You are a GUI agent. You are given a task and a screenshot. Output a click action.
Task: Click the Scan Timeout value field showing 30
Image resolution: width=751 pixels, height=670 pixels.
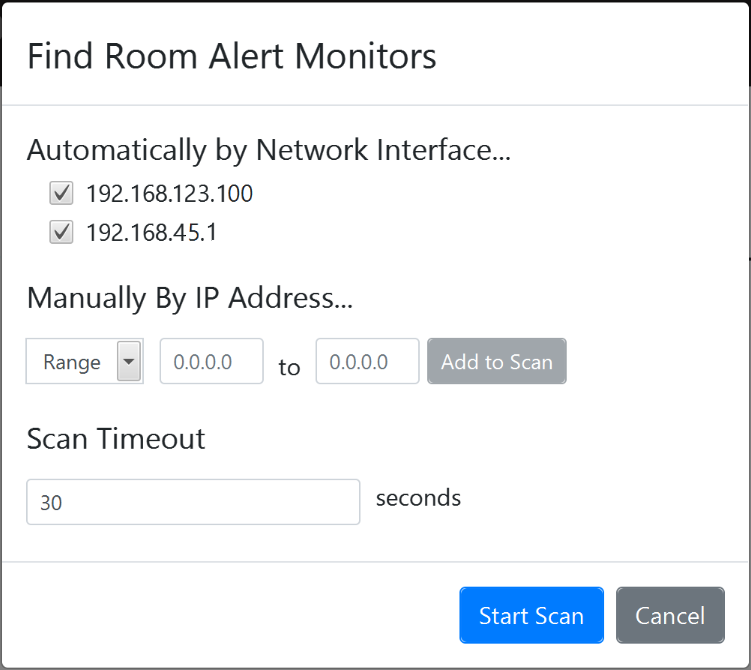point(193,502)
